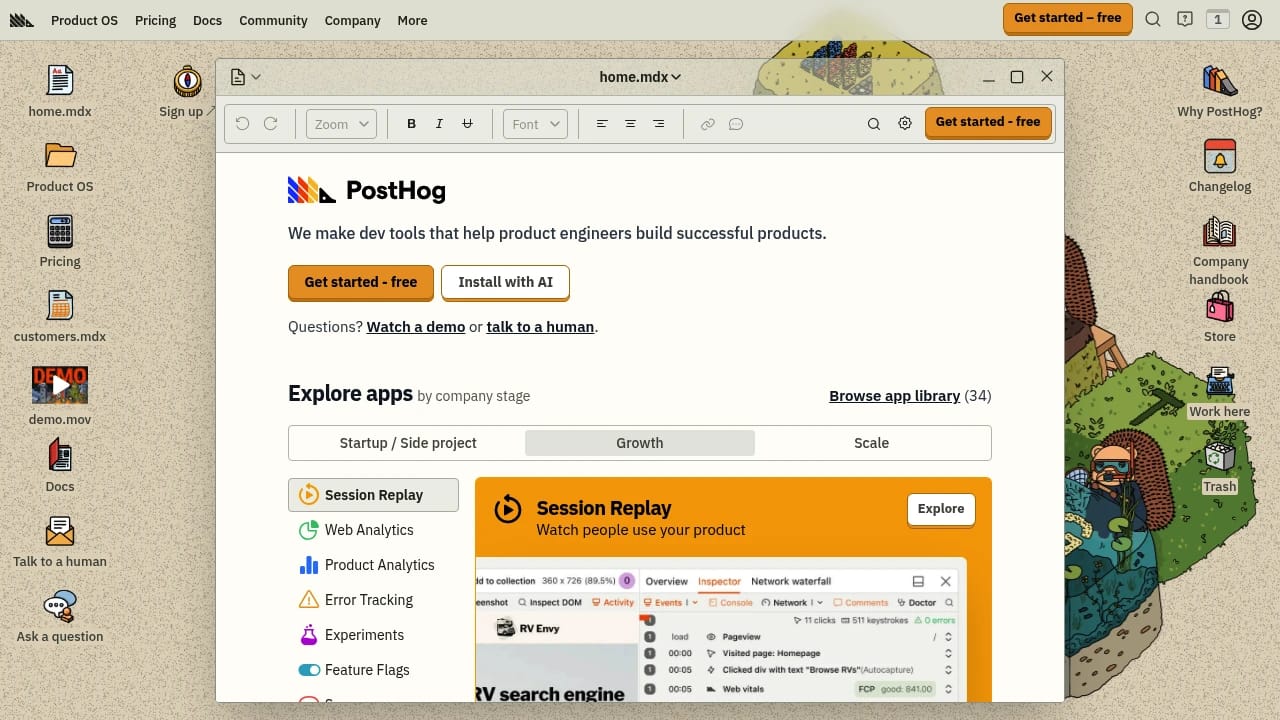
Task: Toggle bold formatting
Action: click(411, 123)
